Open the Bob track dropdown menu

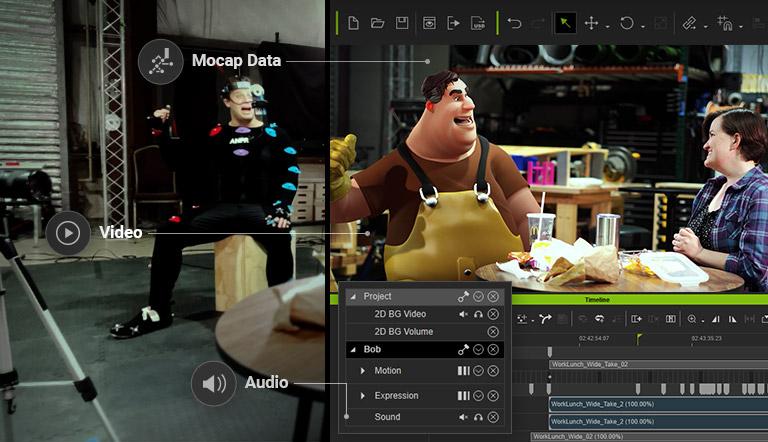[478, 349]
